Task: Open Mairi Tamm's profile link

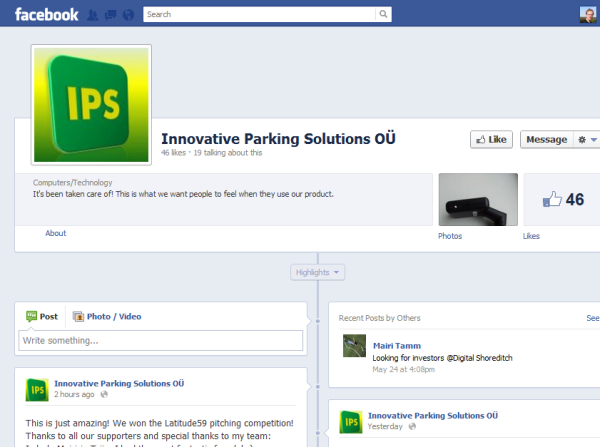Action: [397, 346]
